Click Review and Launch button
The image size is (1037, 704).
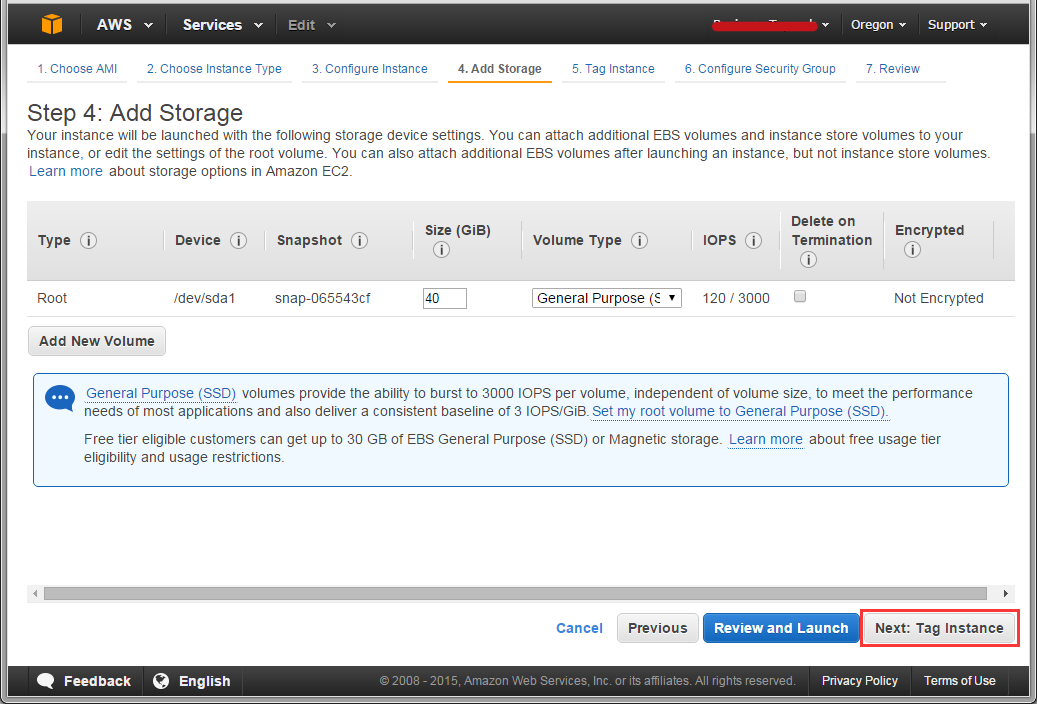tap(781, 628)
